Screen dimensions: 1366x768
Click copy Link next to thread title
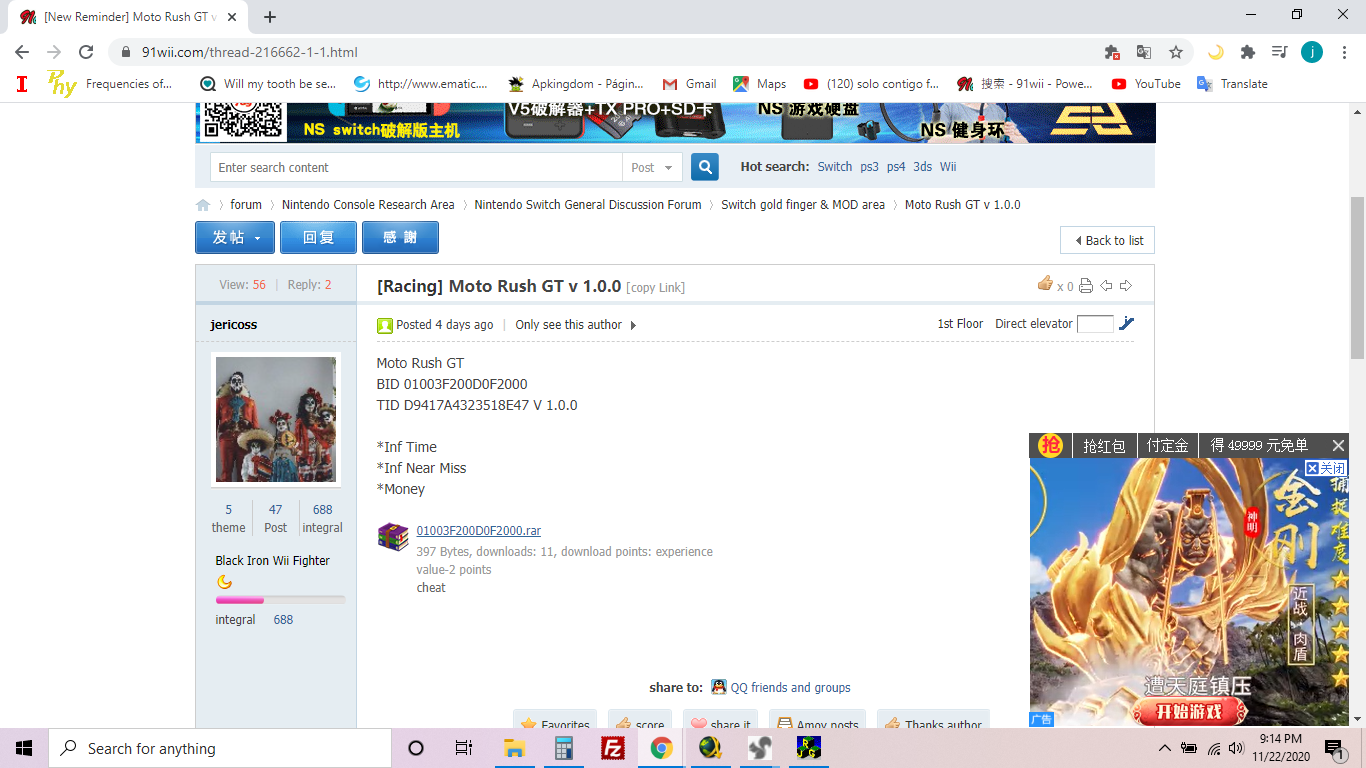point(655,288)
